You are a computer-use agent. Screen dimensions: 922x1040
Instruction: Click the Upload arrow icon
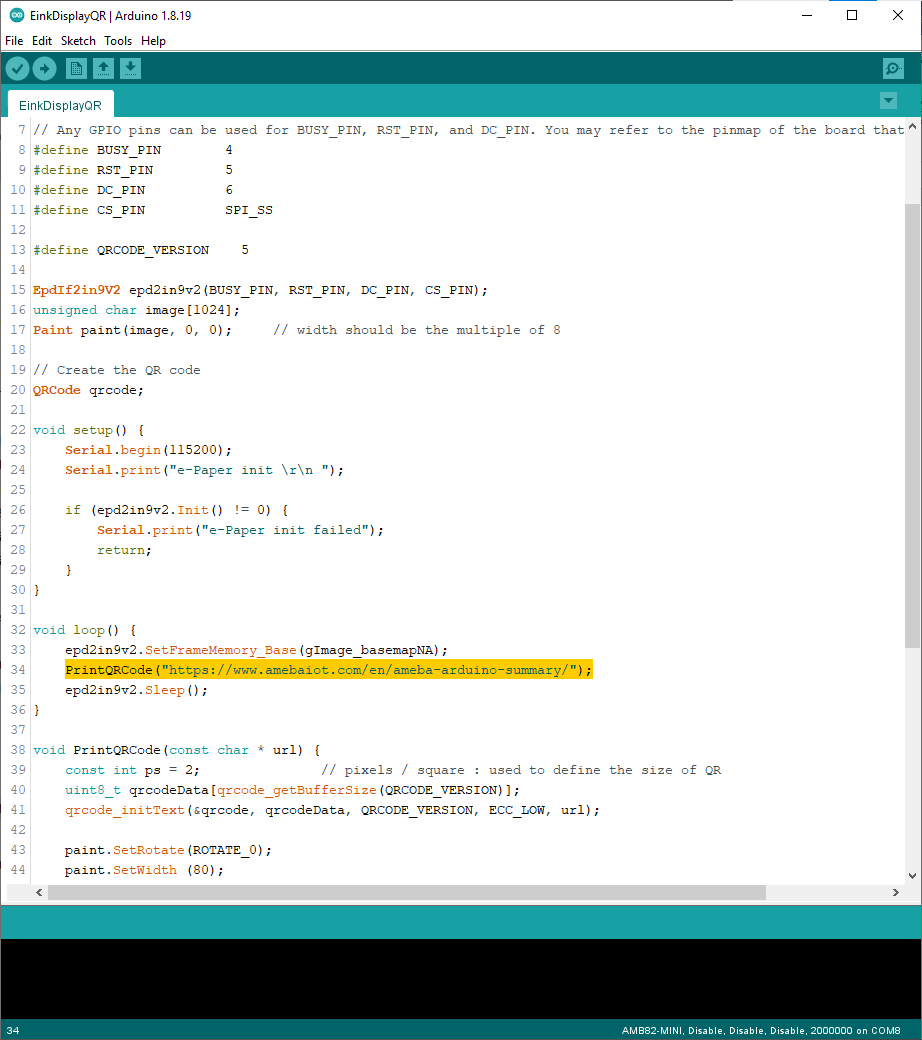[45, 68]
